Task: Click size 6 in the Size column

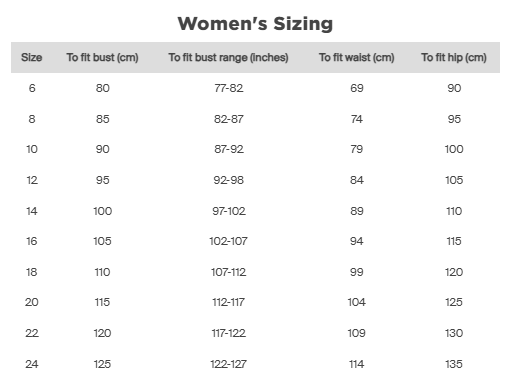Action: 32,88
